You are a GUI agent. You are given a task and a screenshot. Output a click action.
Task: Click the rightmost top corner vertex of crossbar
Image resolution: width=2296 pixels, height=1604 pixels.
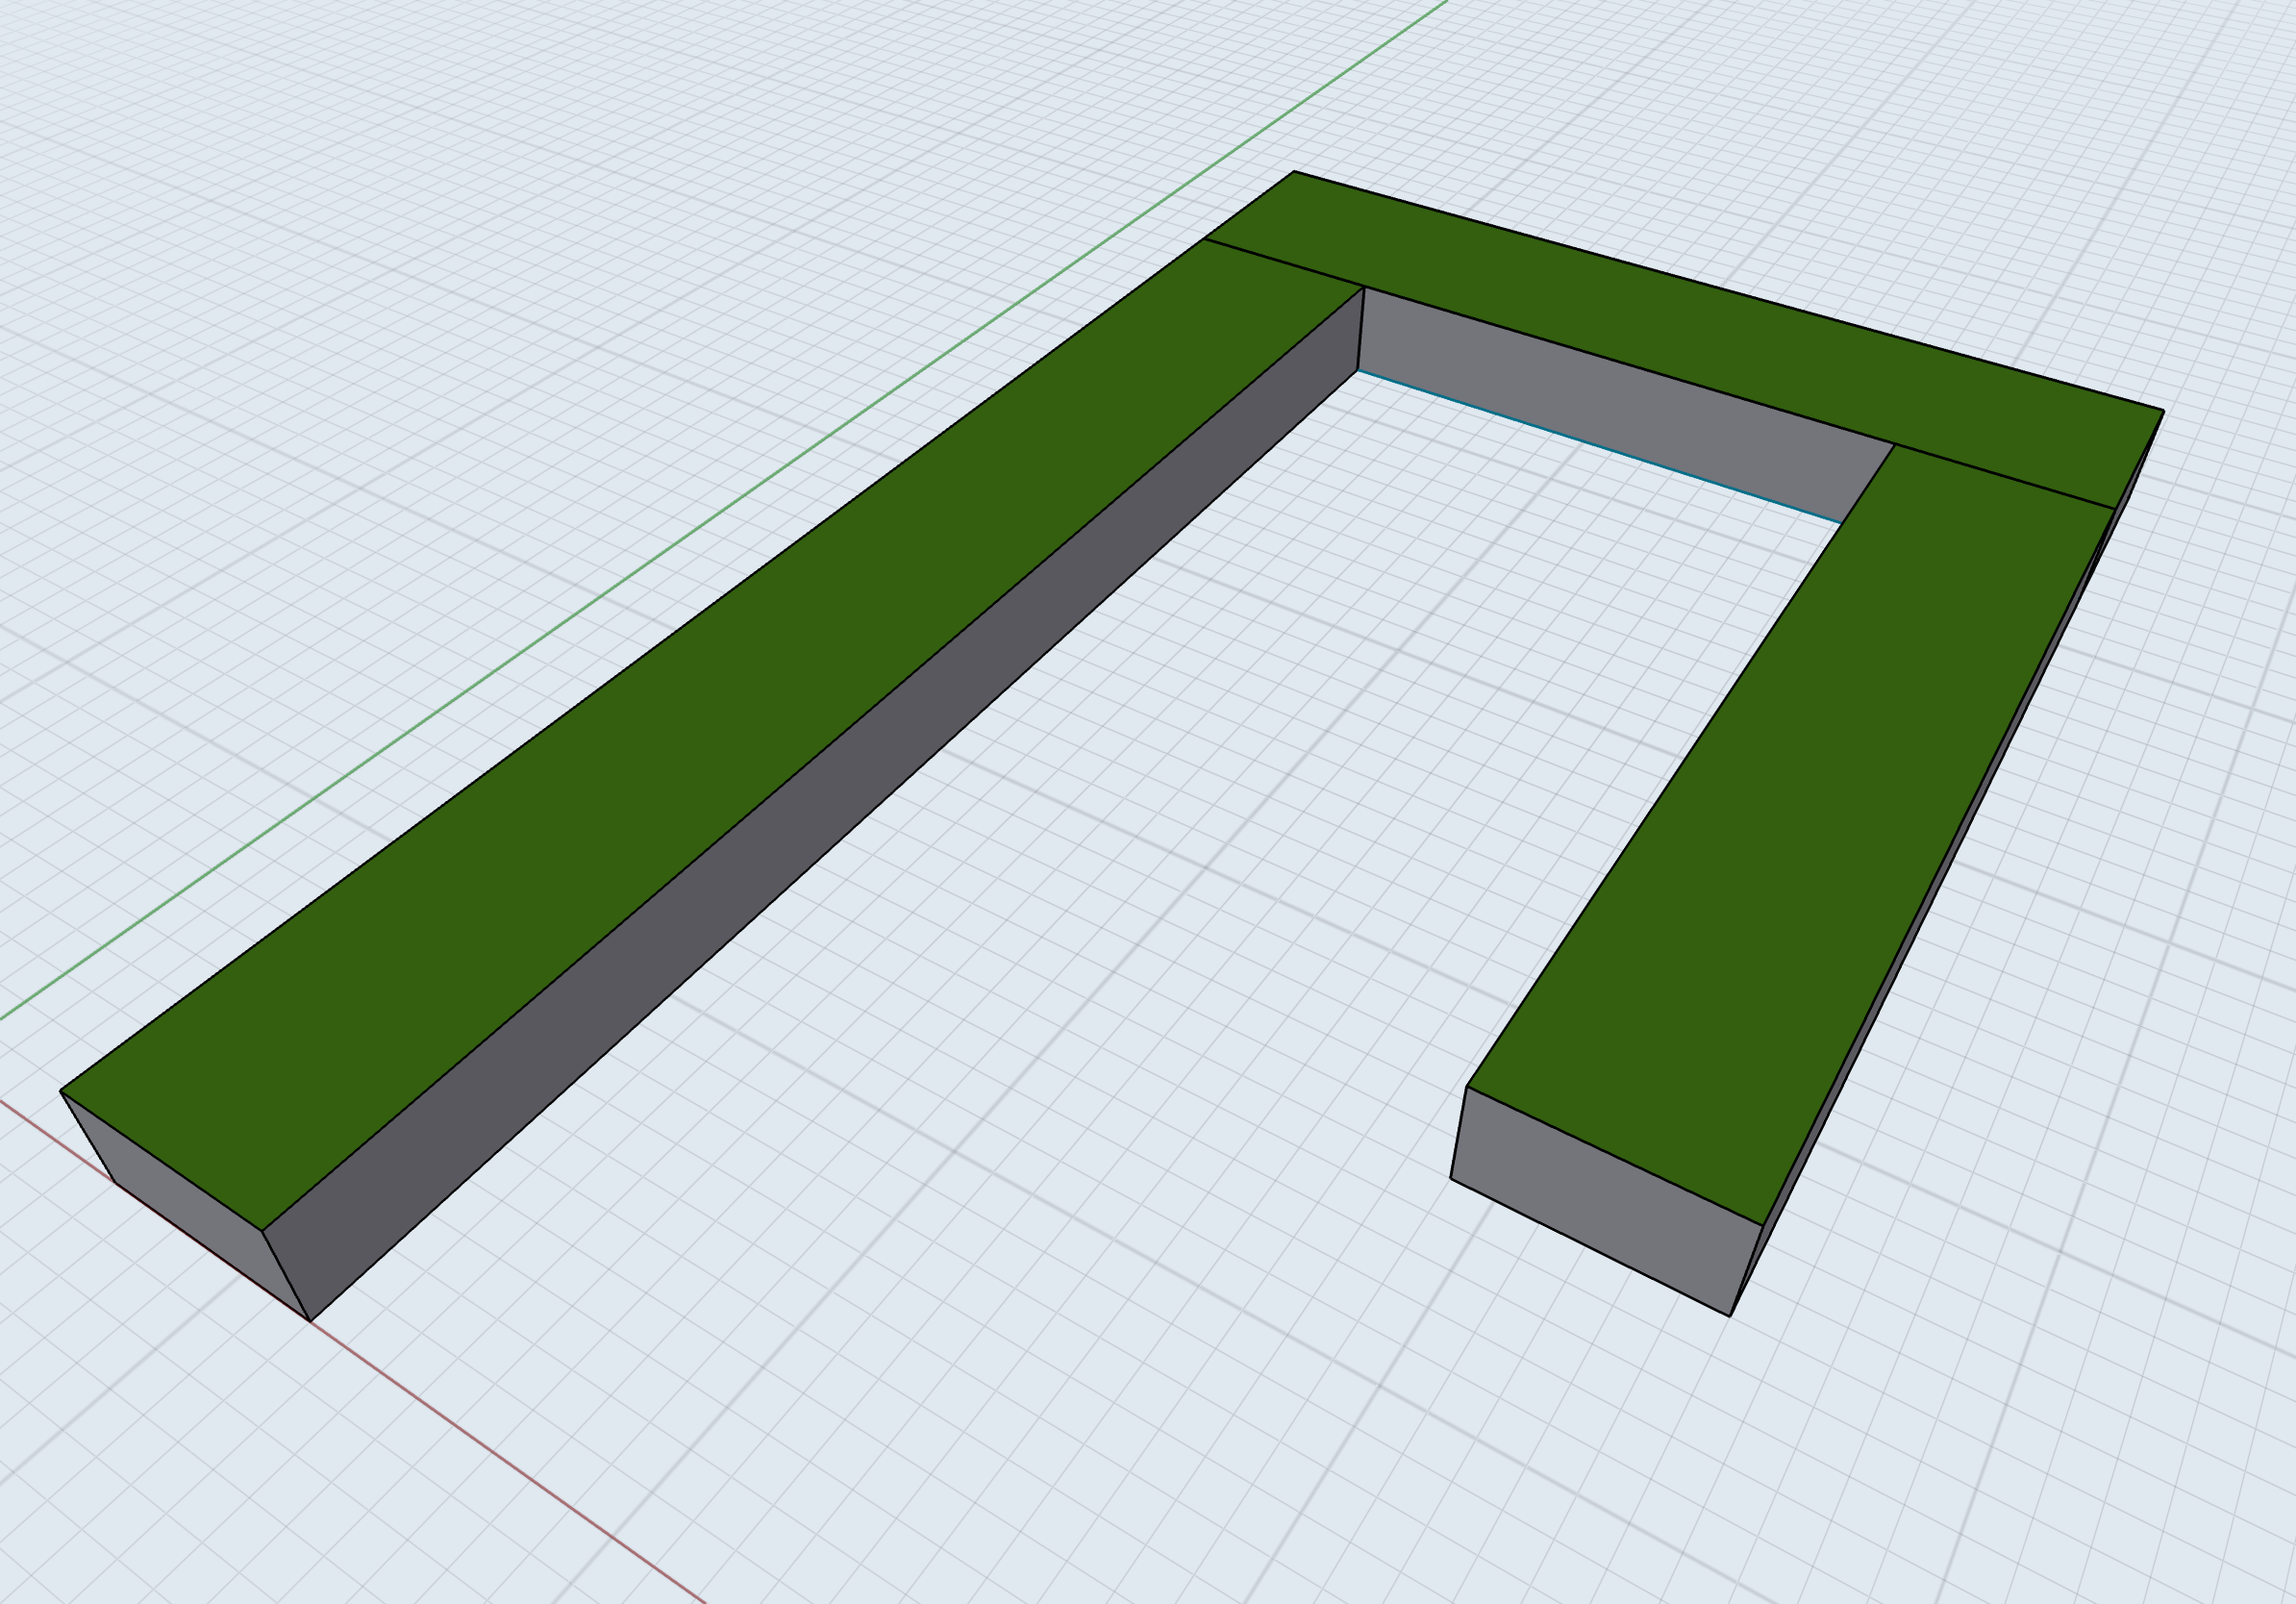[x=2164, y=410]
